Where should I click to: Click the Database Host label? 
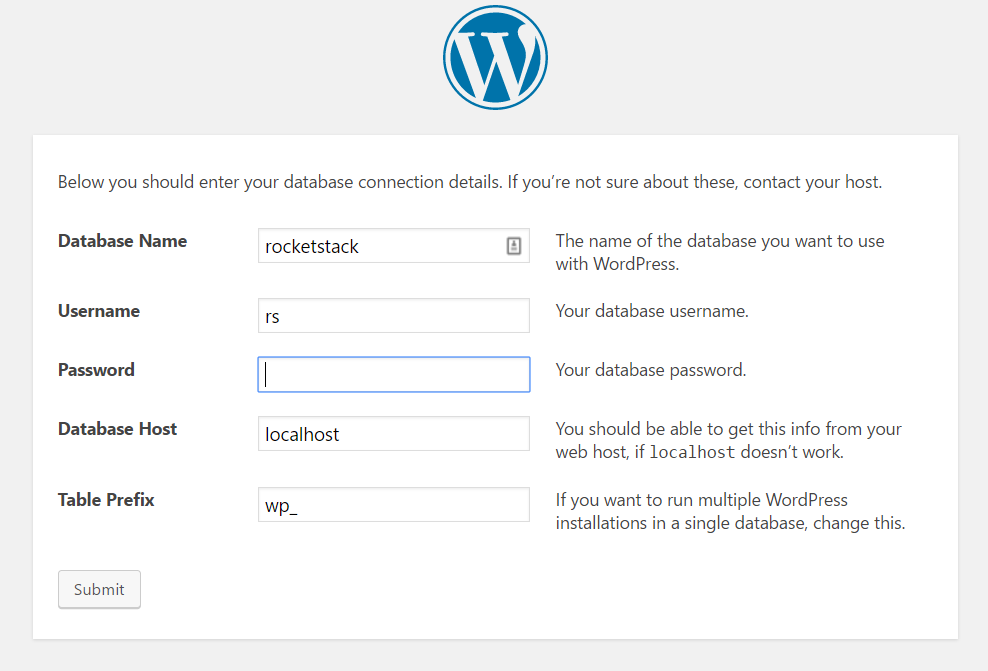point(117,428)
